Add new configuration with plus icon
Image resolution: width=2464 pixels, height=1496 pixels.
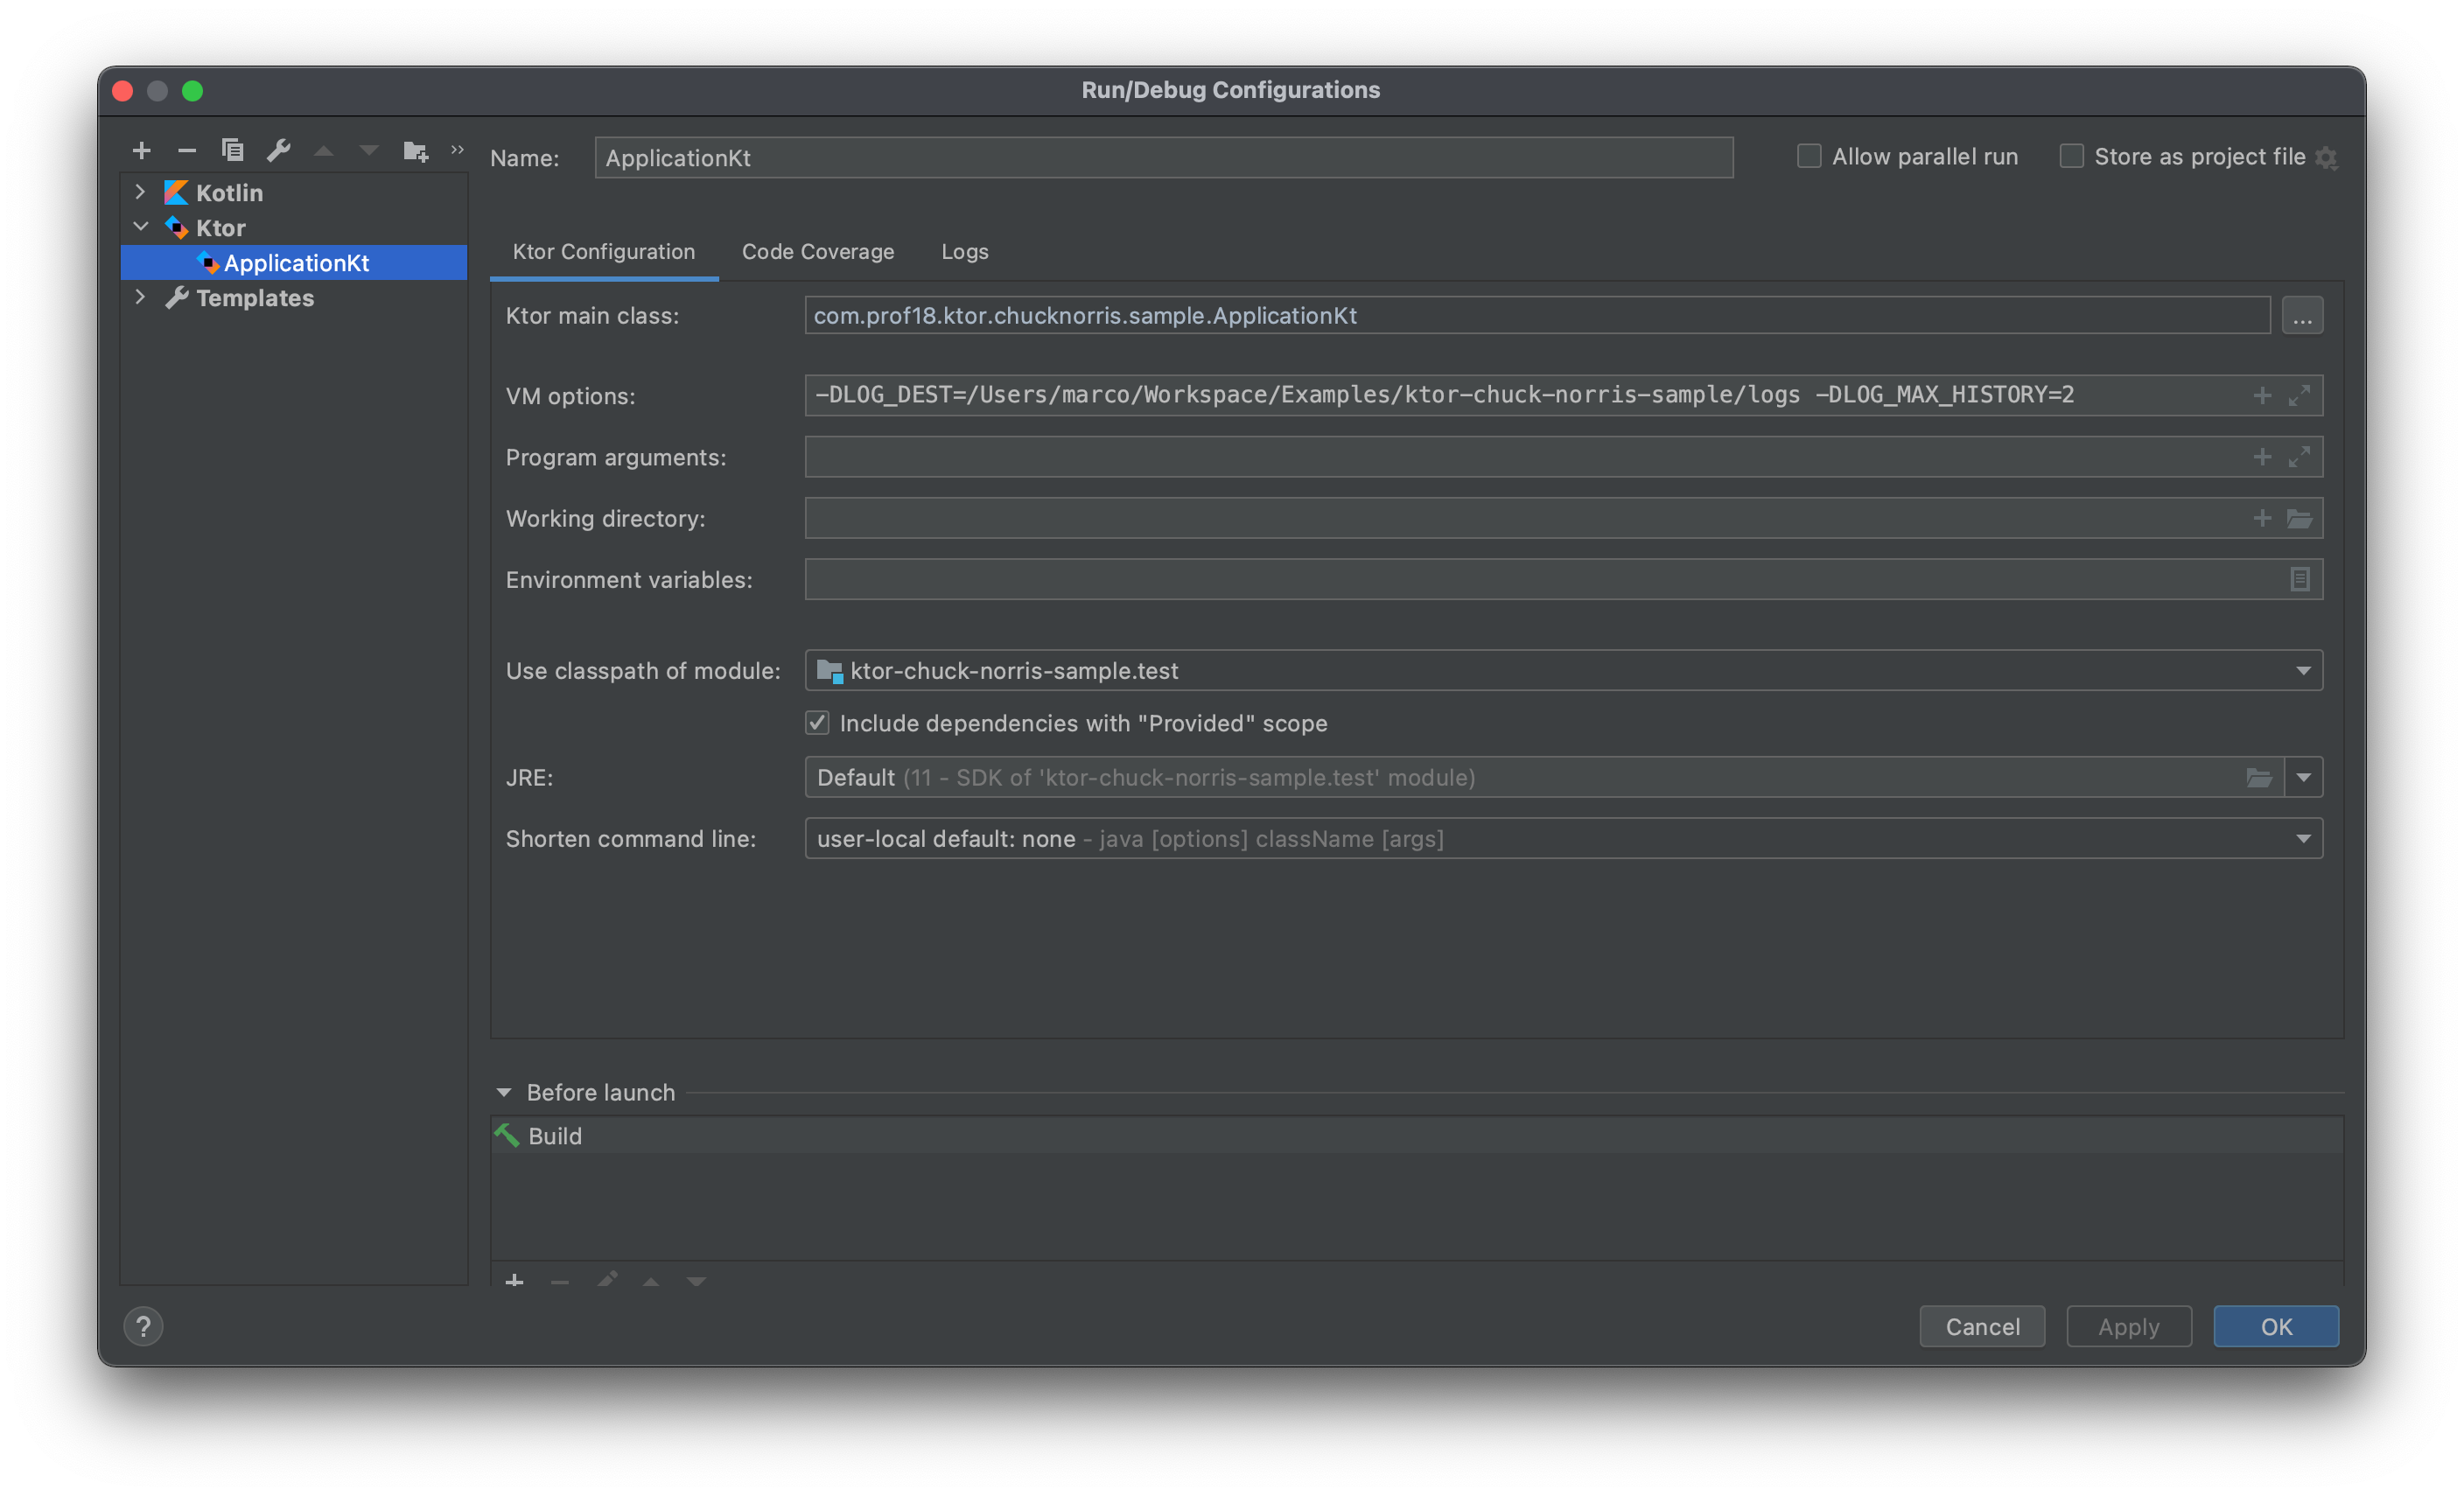141,151
